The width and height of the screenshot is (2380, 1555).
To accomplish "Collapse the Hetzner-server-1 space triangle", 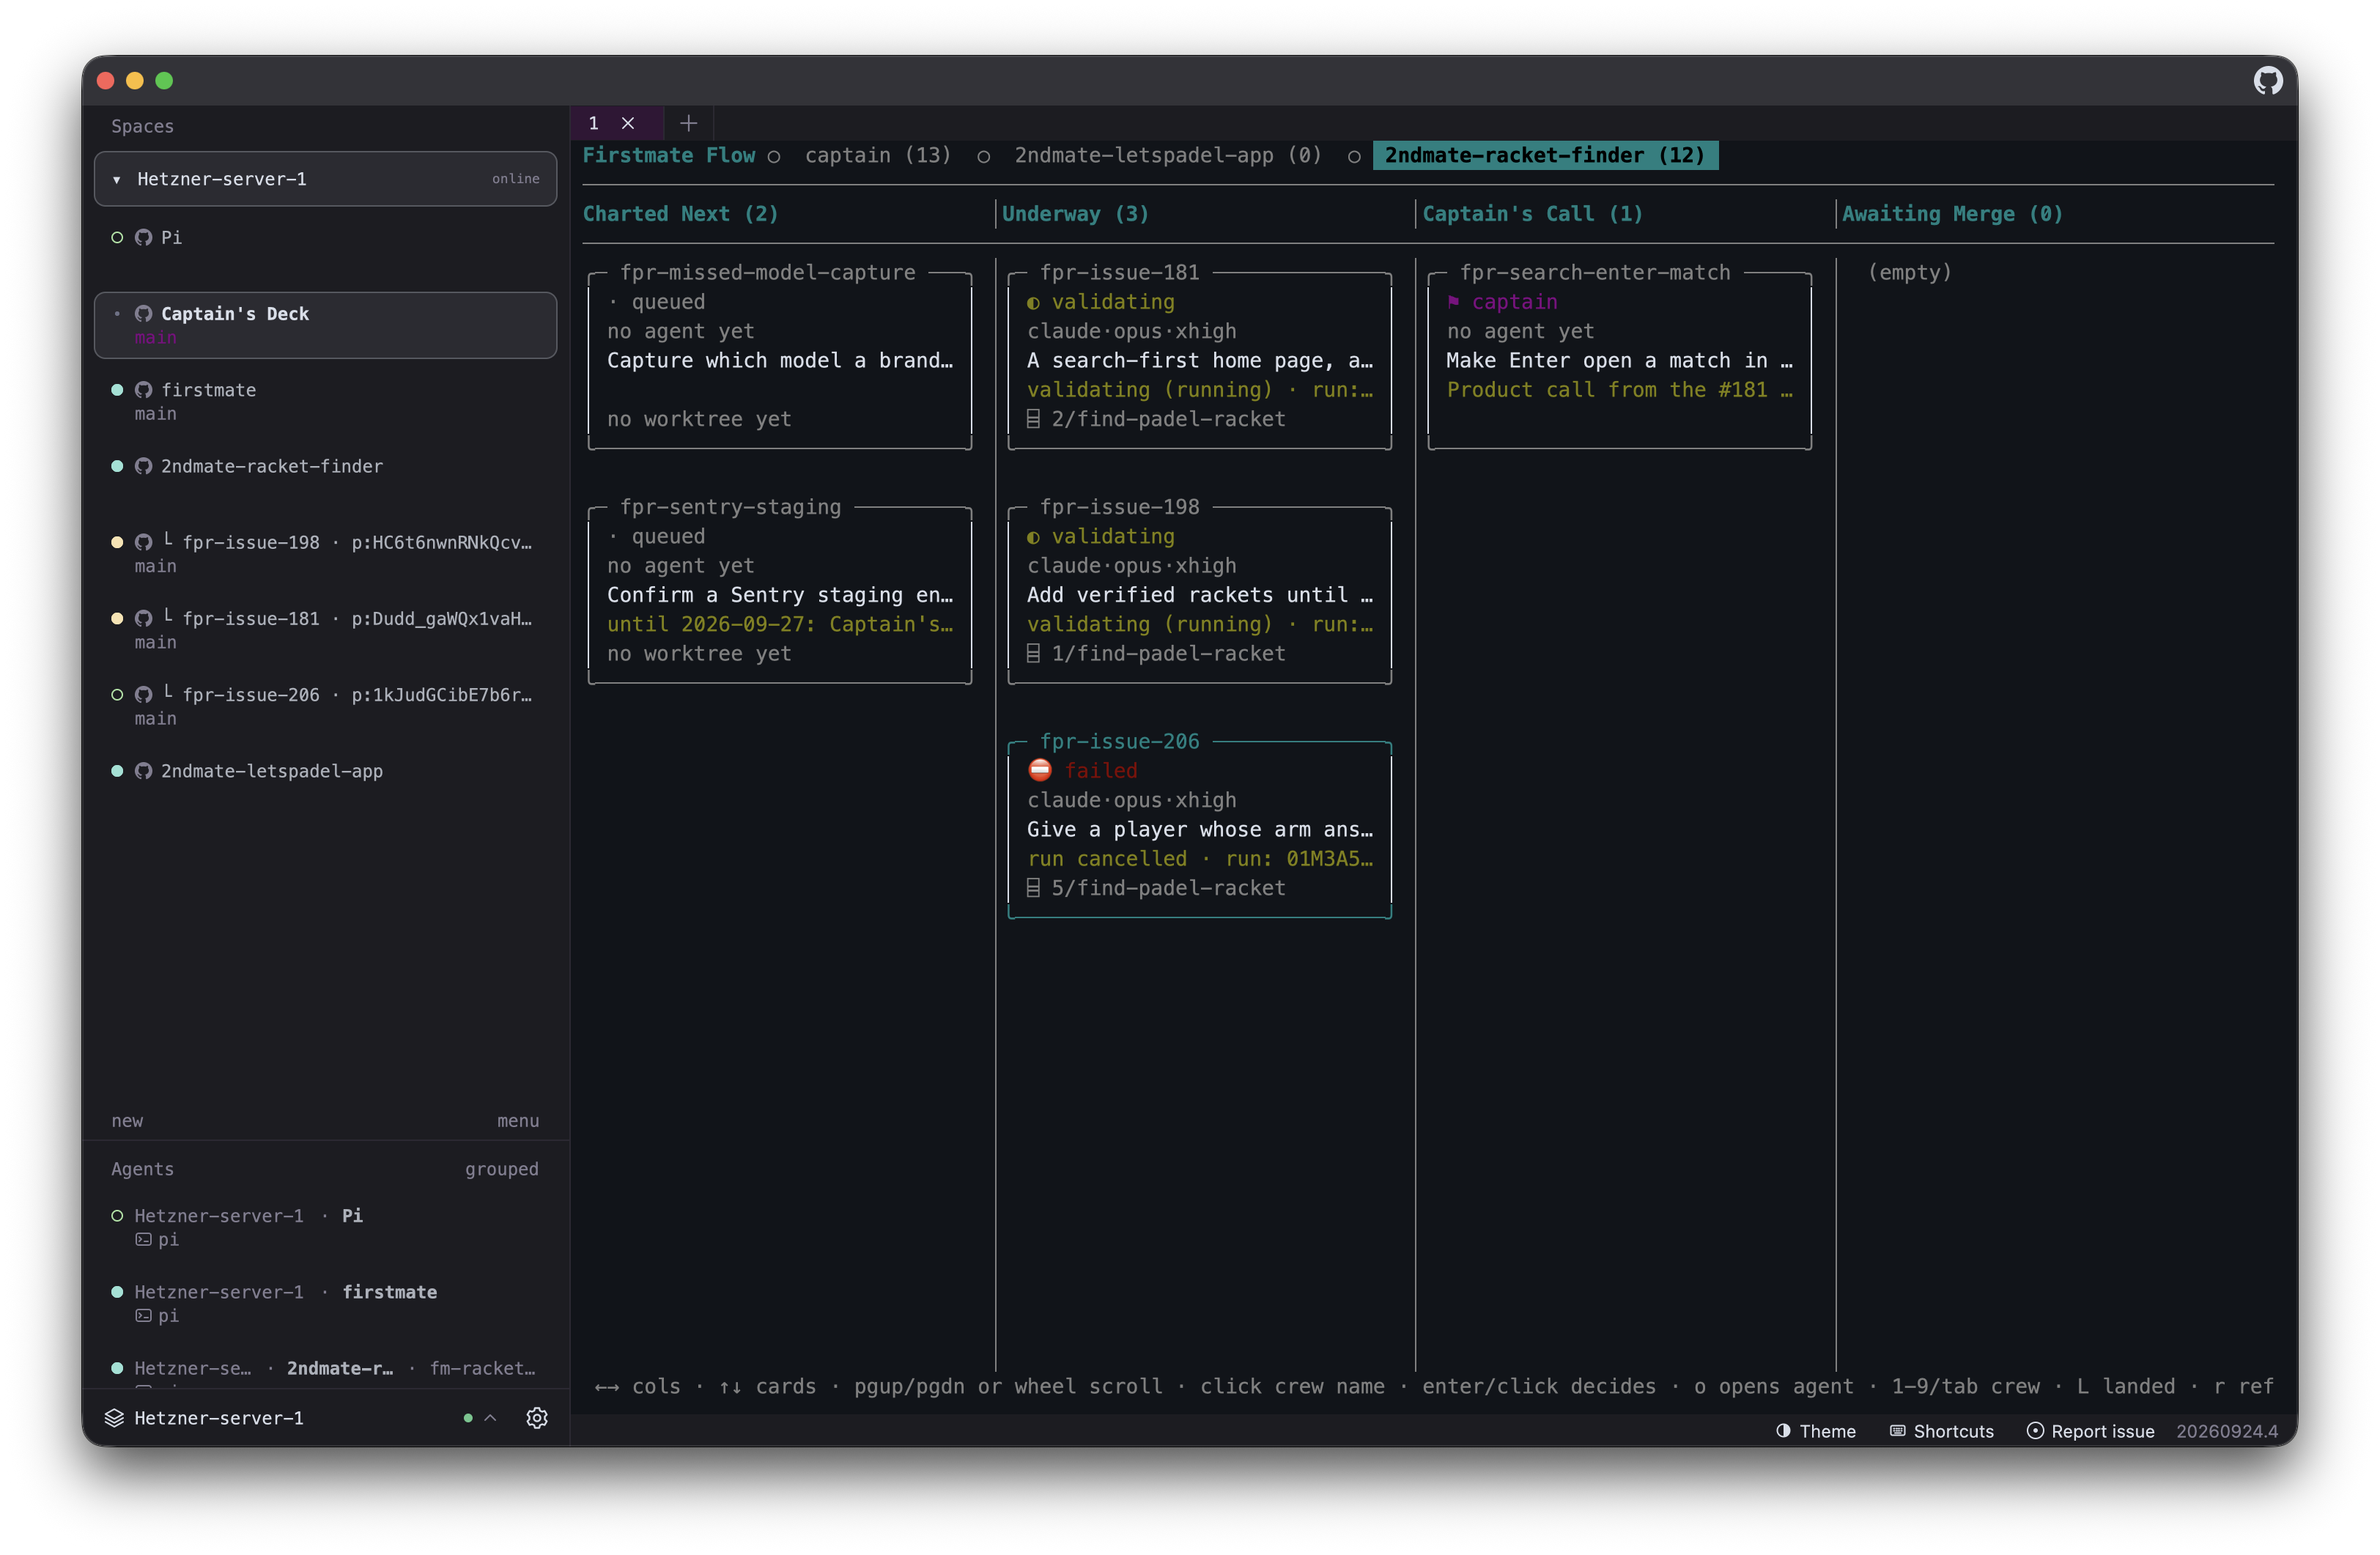I will [117, 179].
